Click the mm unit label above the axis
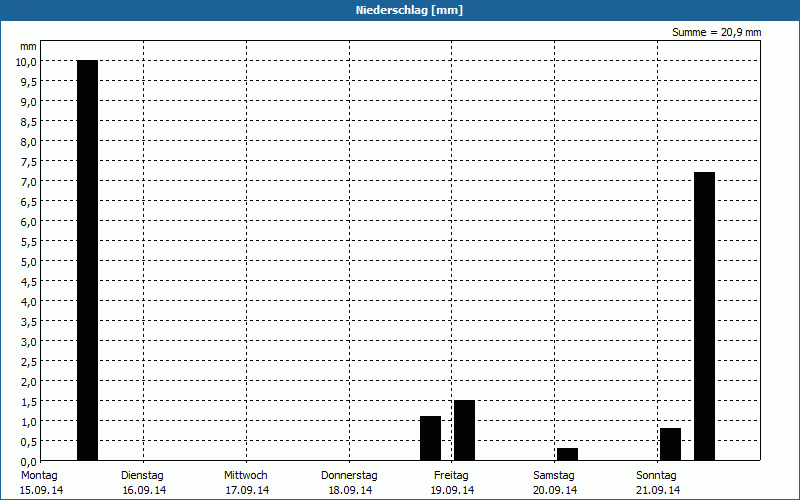Image resolution: width=800 pixels, height=500 pixels. pyautogui.click(x=28, y=46)
